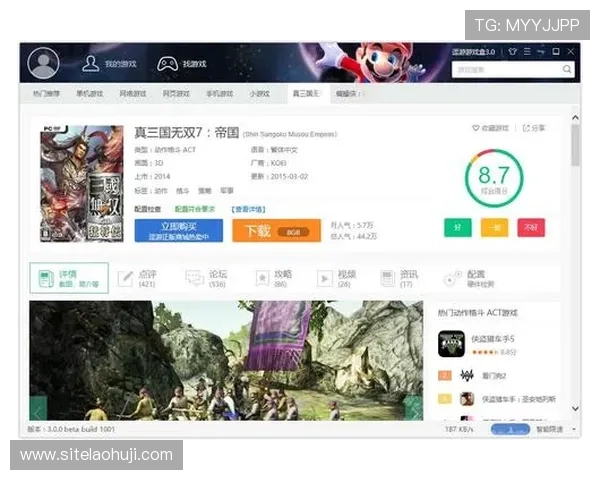
Task: Rate the game 好 (green button)
Action: (458, 227)
